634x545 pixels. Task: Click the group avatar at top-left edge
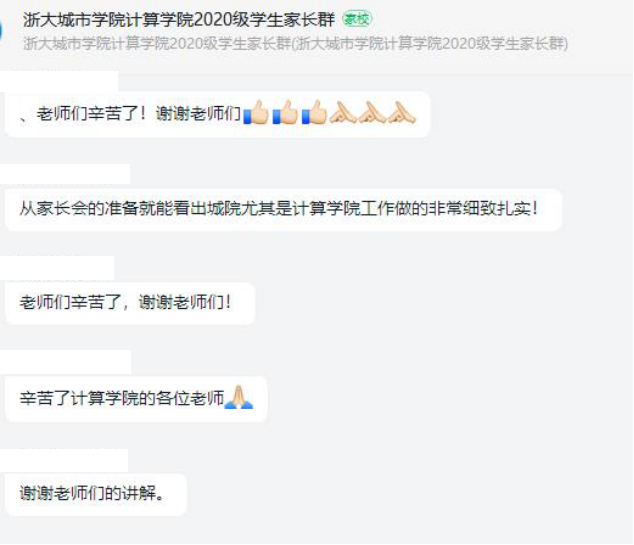coord(1,31)
